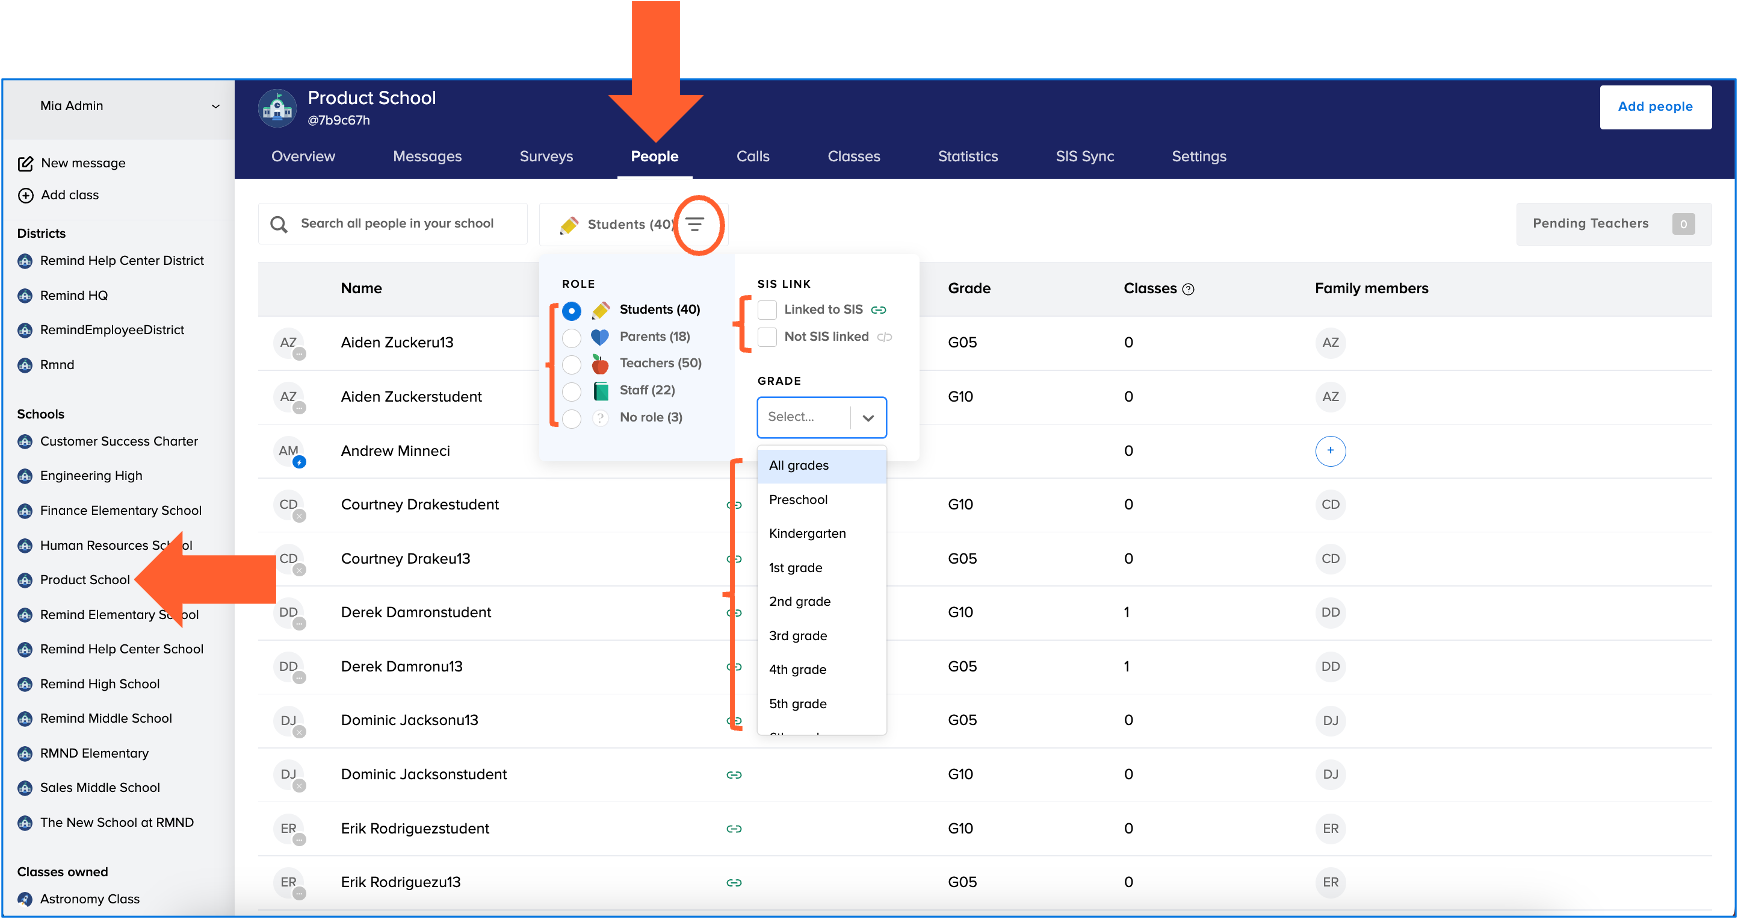The height and width of the screenshot is (918, 1738).
Task: Check the Not SIS linked checkbox
Action: [767, 337]
